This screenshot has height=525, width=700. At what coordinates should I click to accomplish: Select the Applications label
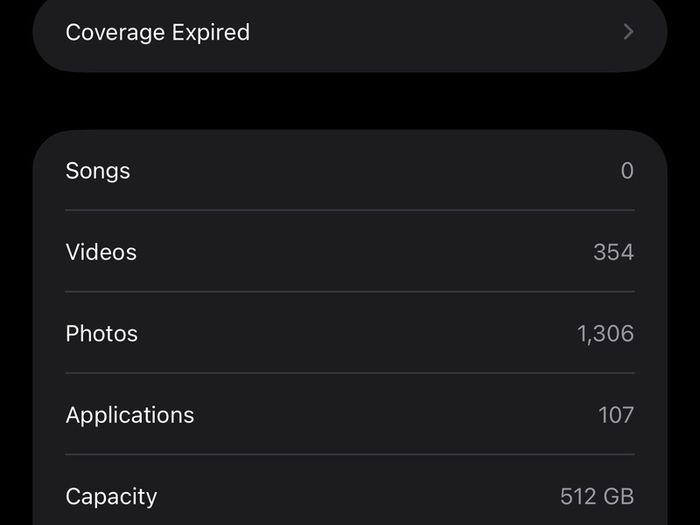pos(129,416)
